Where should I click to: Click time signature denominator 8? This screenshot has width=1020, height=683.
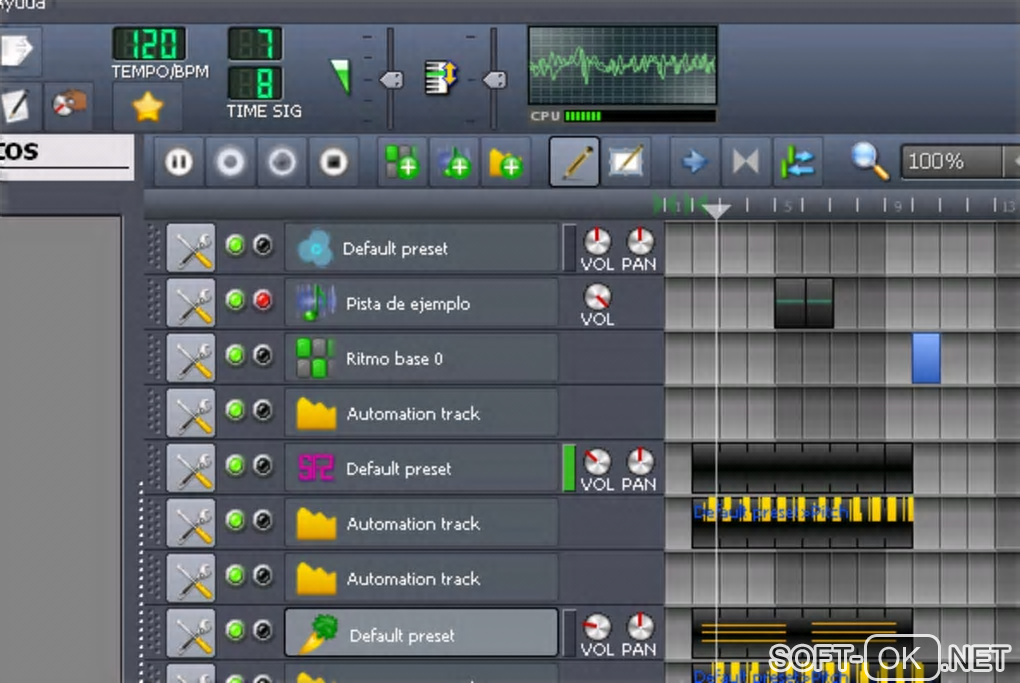pyautogui.click(x=255, y=83)
